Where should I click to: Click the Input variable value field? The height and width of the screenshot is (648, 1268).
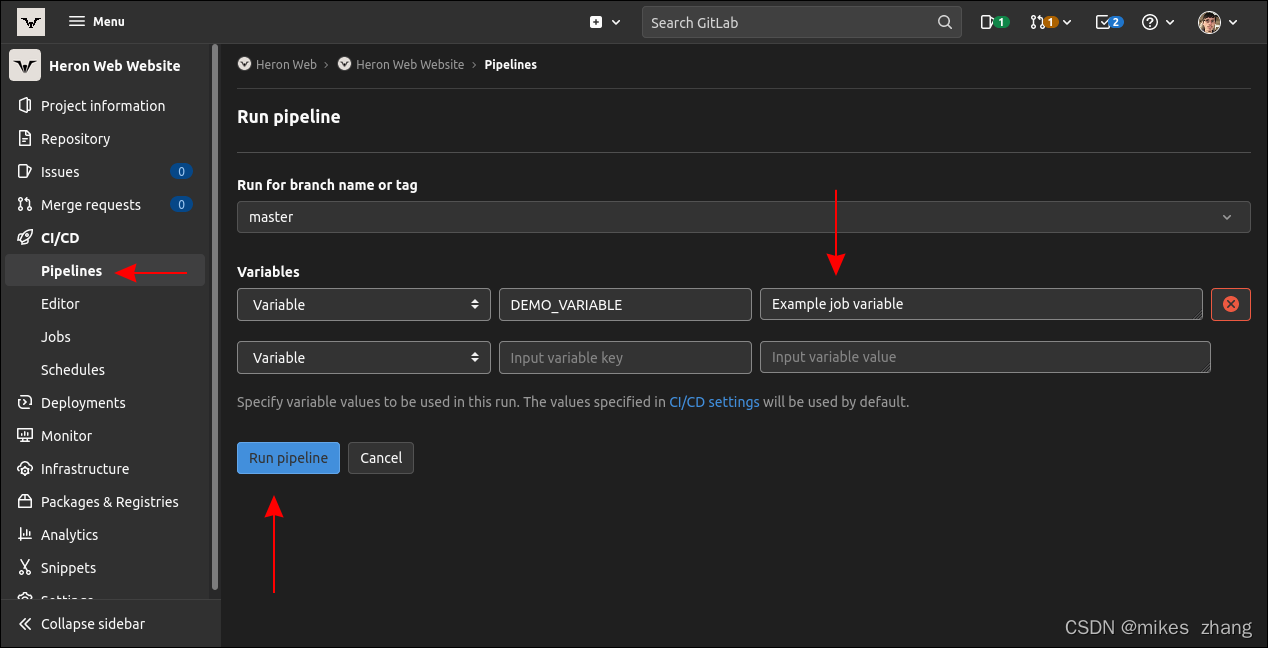[x=985, y=357]
